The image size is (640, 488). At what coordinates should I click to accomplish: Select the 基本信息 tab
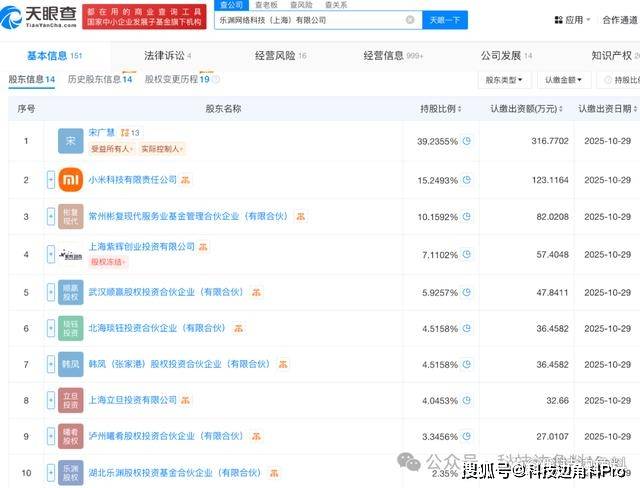click(55, 55)
